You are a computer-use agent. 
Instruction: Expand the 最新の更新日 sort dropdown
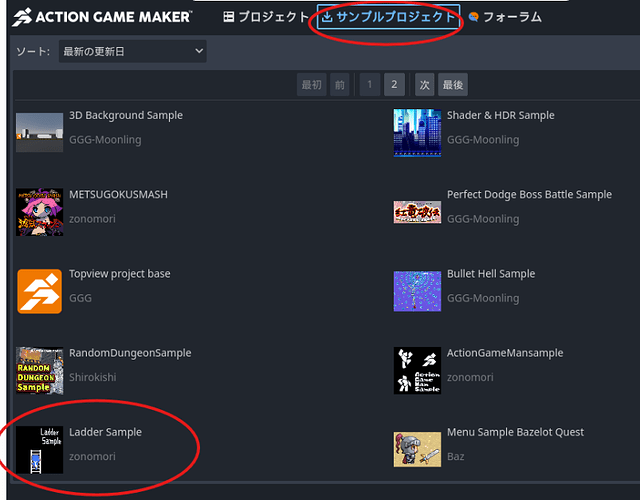click(x=133, y=51)
